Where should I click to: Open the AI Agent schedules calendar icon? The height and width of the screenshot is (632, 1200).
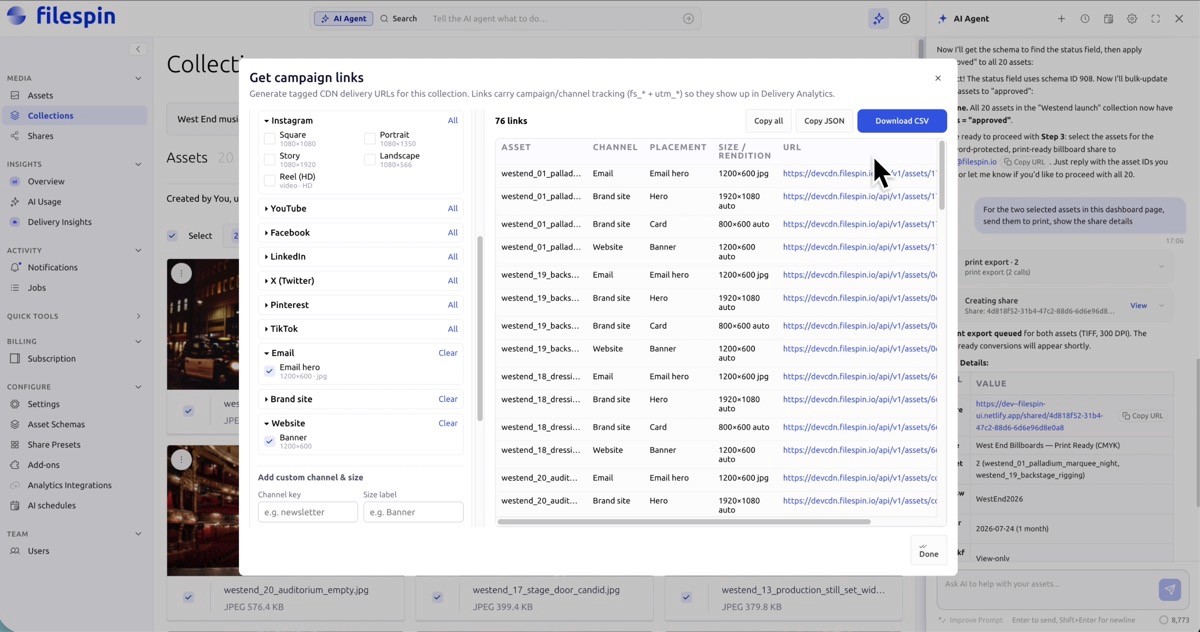(1109, 19)
